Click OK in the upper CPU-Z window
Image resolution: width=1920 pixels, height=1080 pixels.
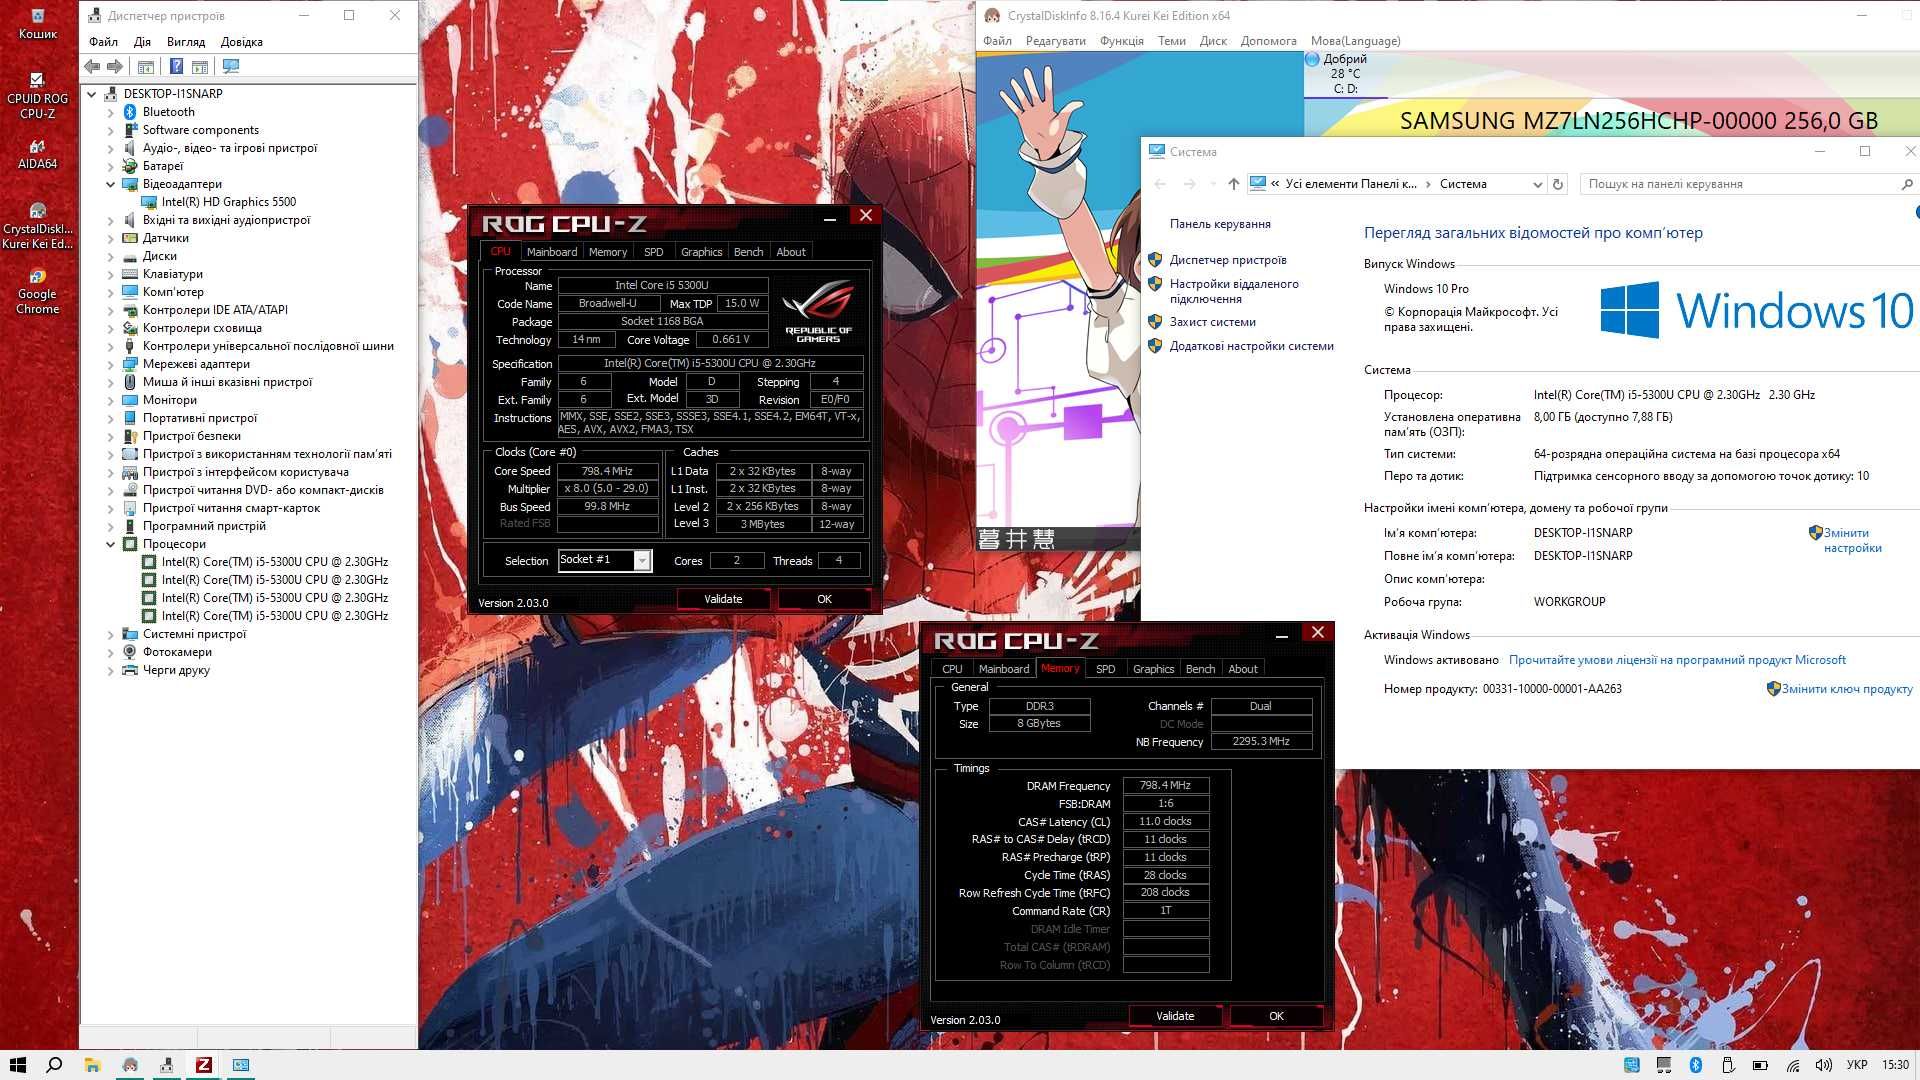pos(824,599)
